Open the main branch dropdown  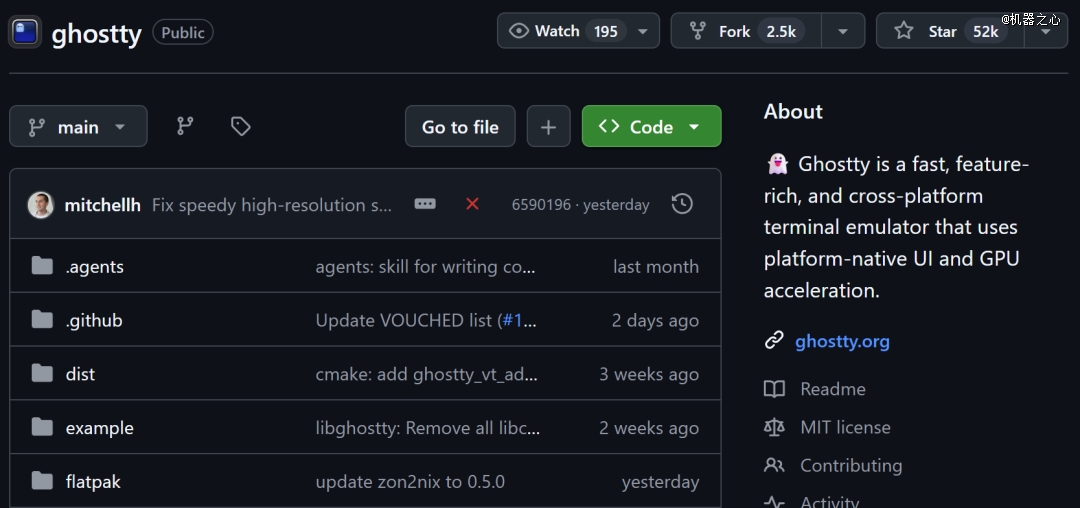pyautogui.click(x=78, y=127)
